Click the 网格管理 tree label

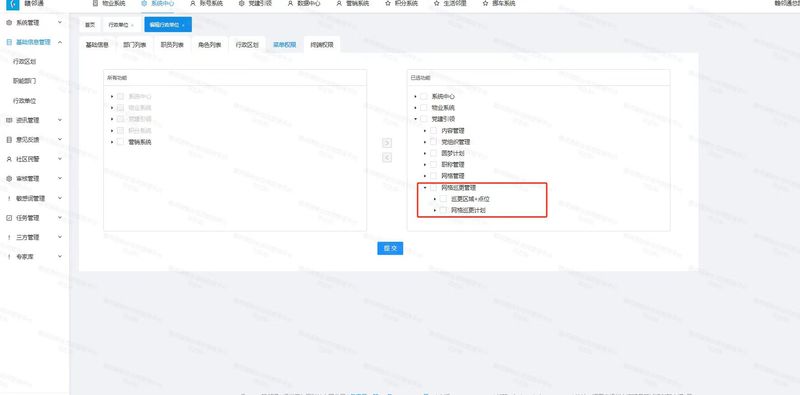[x=453, y=176]
